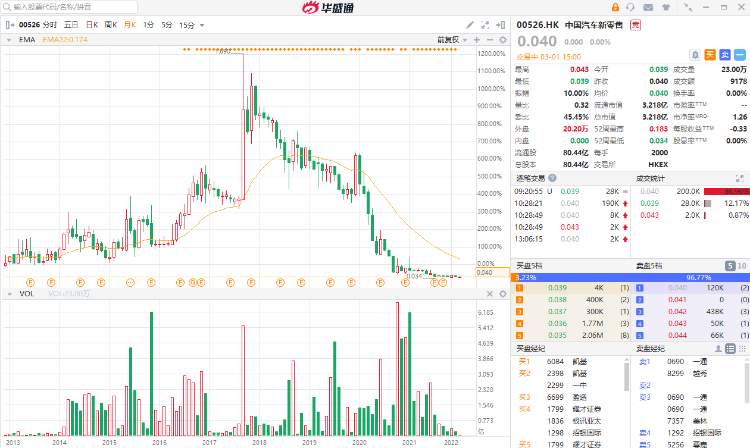The width and height of the screenshot is (750, 448).
Task: Switch to 1分 one-minute chart tab
Action: pyautogui.click(x=148, y=25)
